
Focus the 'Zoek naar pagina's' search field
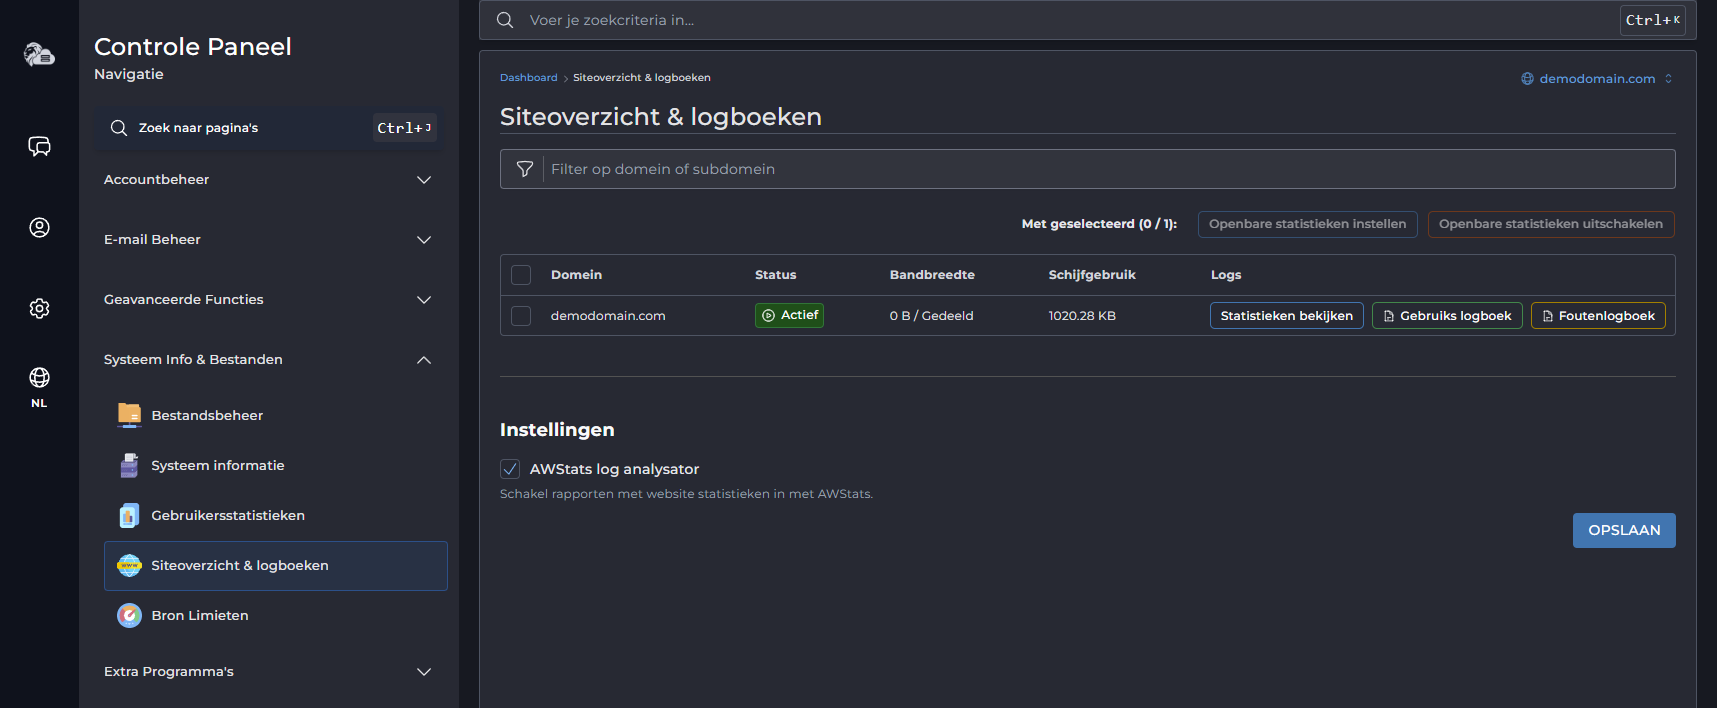coord(270,128)
